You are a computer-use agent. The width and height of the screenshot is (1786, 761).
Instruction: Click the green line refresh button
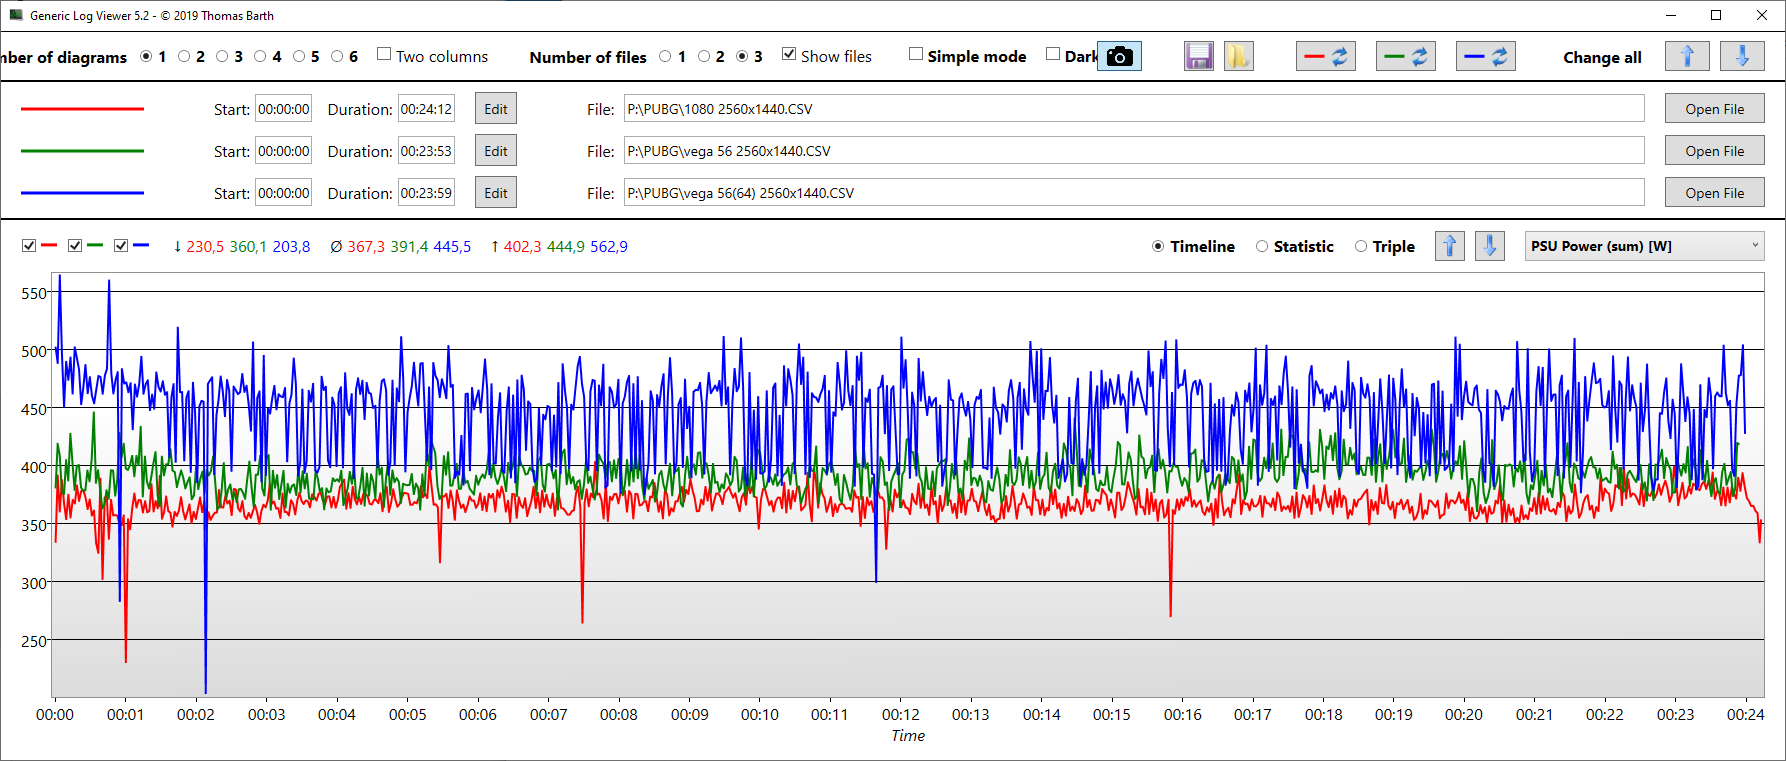tap(1406, 57)
